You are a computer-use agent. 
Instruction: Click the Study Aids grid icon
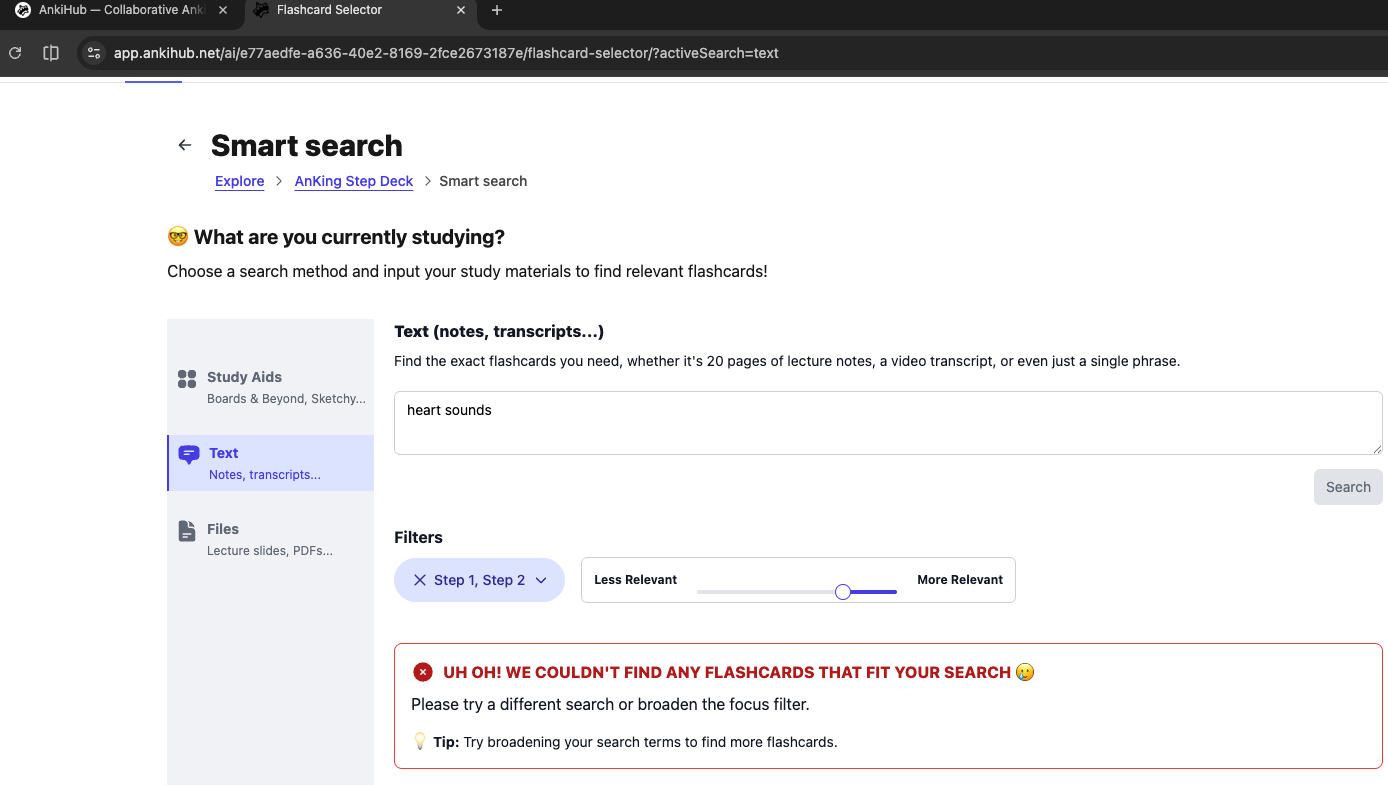point(187,379)
